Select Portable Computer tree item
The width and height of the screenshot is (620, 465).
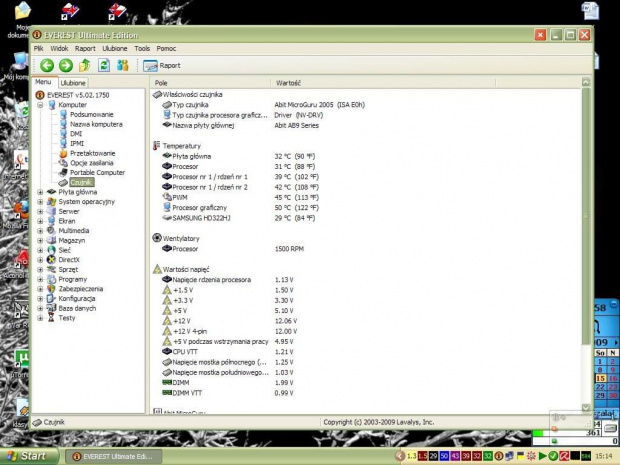tap(97, 172)
